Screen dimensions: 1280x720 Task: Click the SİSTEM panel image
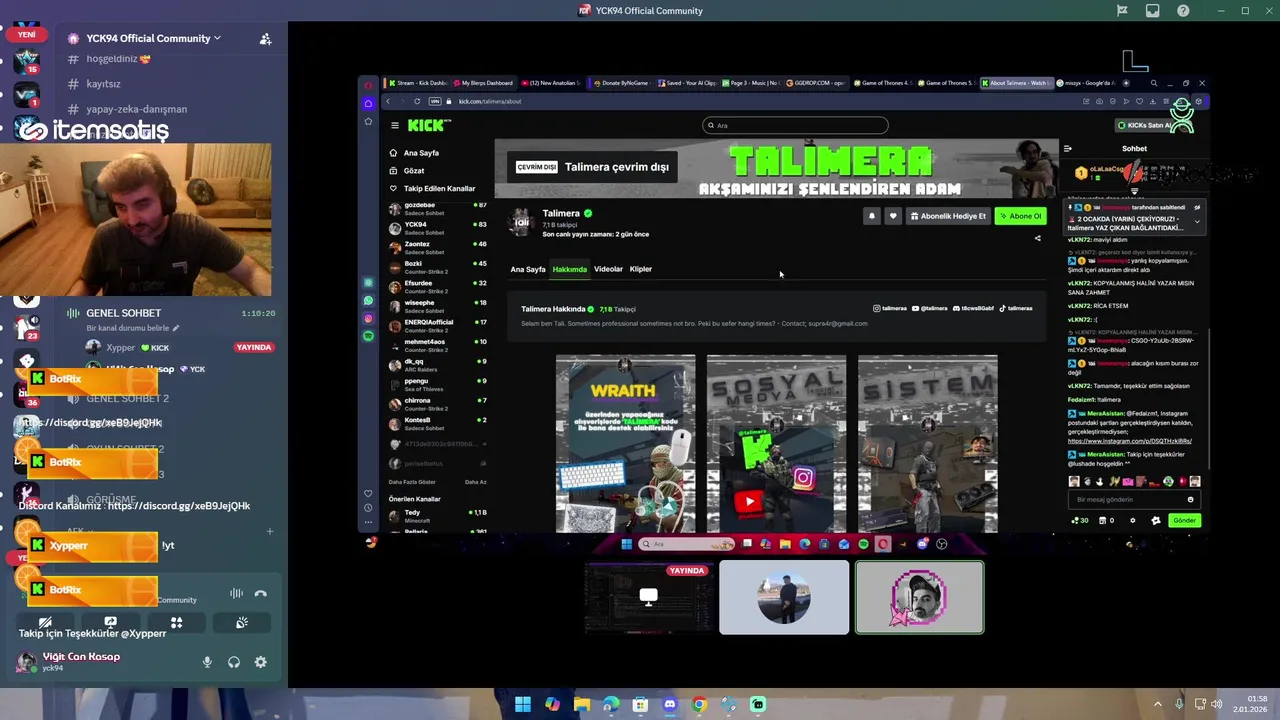pos(927,443)
